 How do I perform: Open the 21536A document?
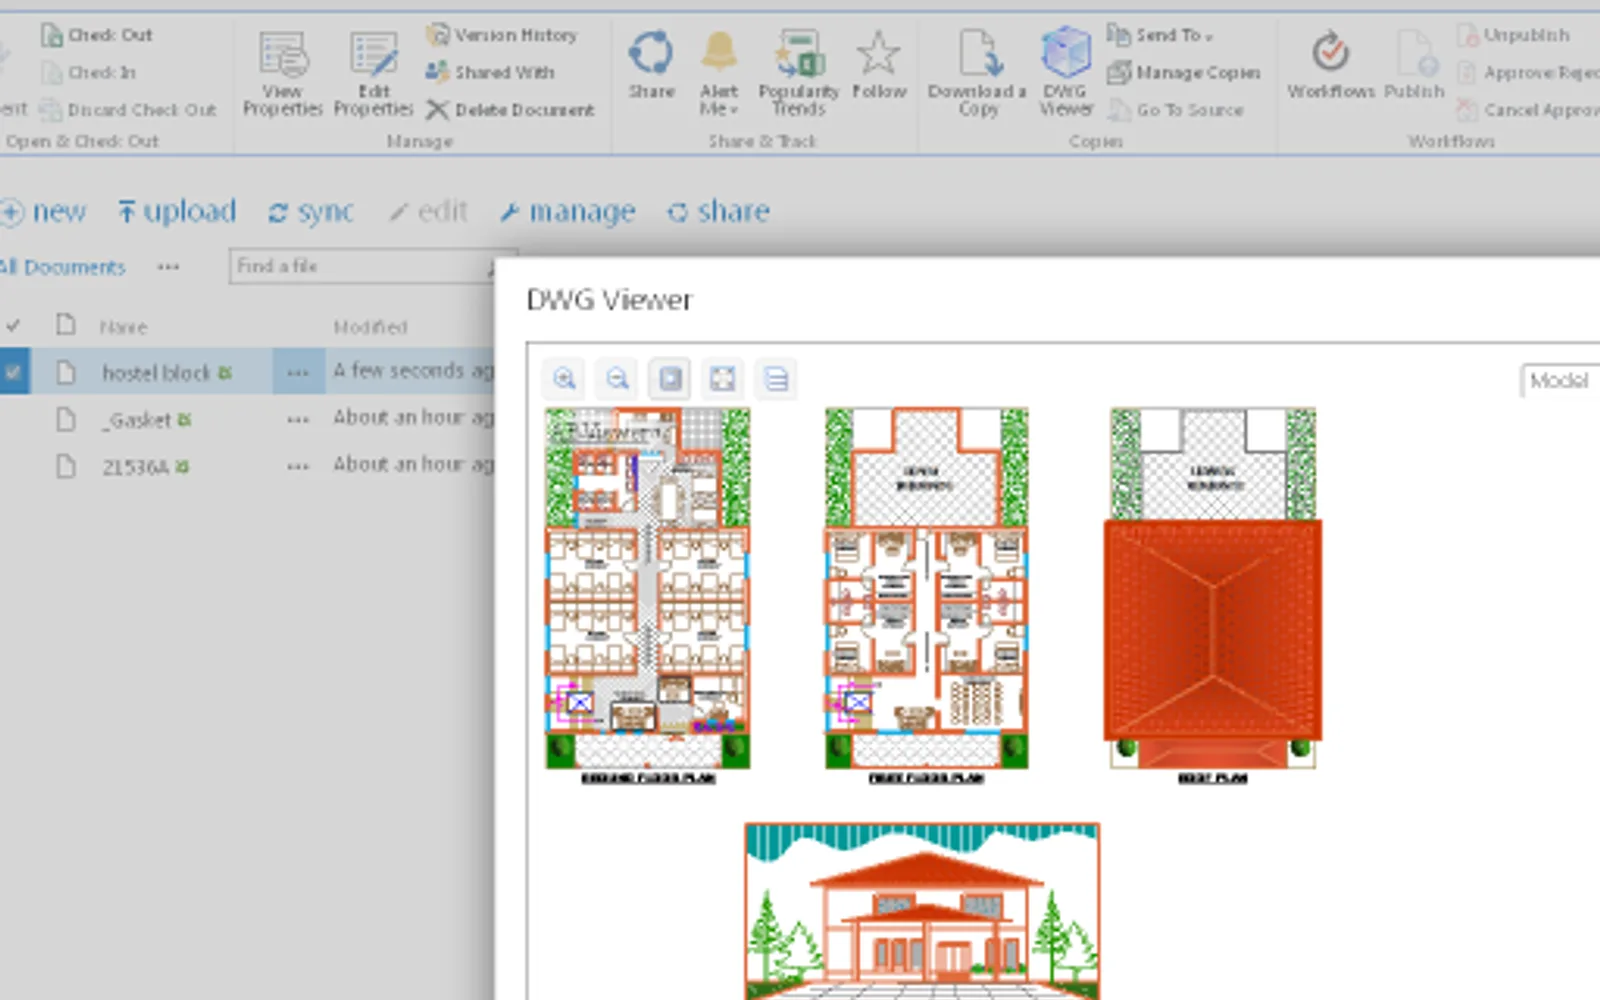135,467
